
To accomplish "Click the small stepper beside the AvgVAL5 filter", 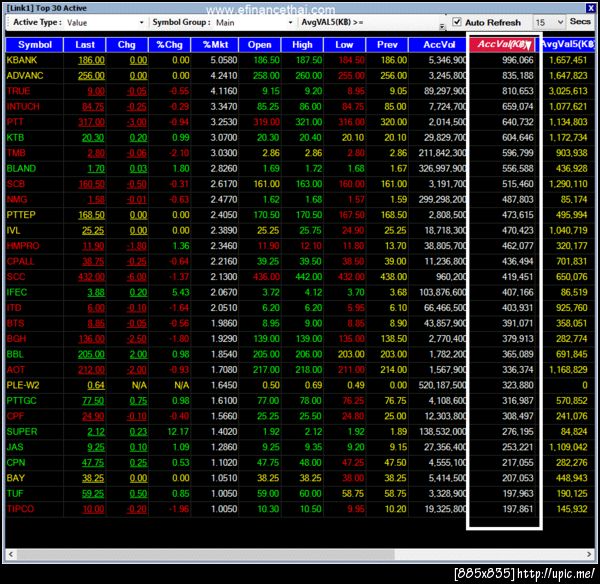I will (x=442, y=26).
